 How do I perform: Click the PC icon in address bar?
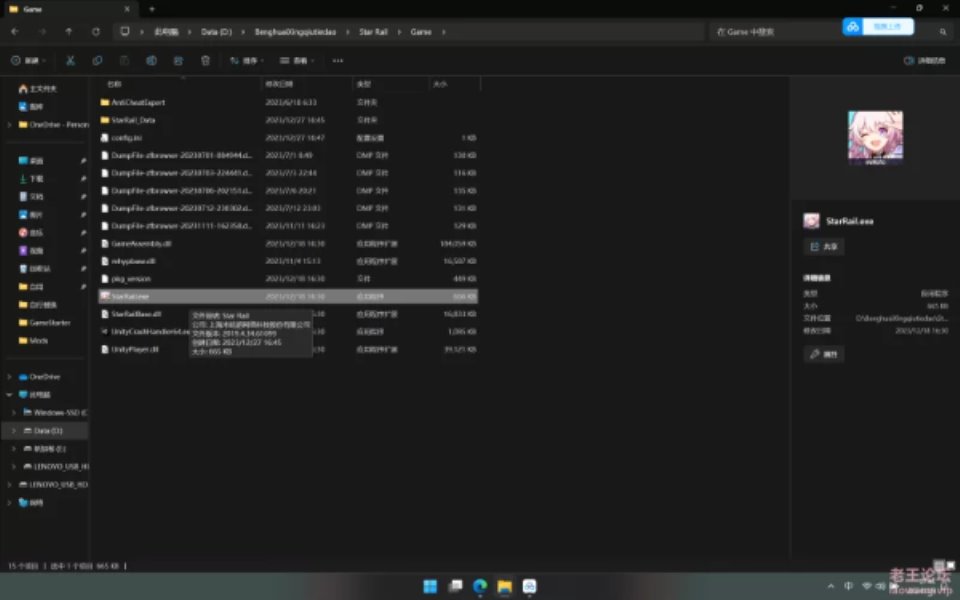(125, 32)
